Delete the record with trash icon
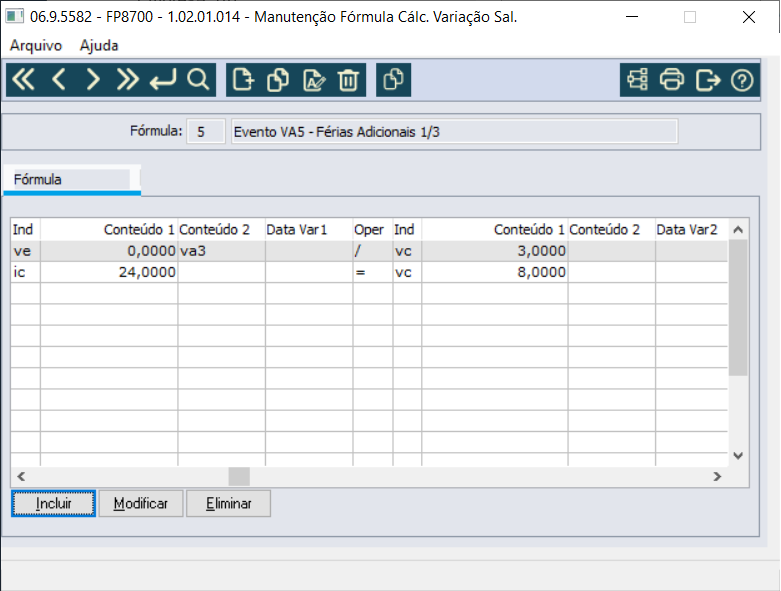 pos(348,80)
